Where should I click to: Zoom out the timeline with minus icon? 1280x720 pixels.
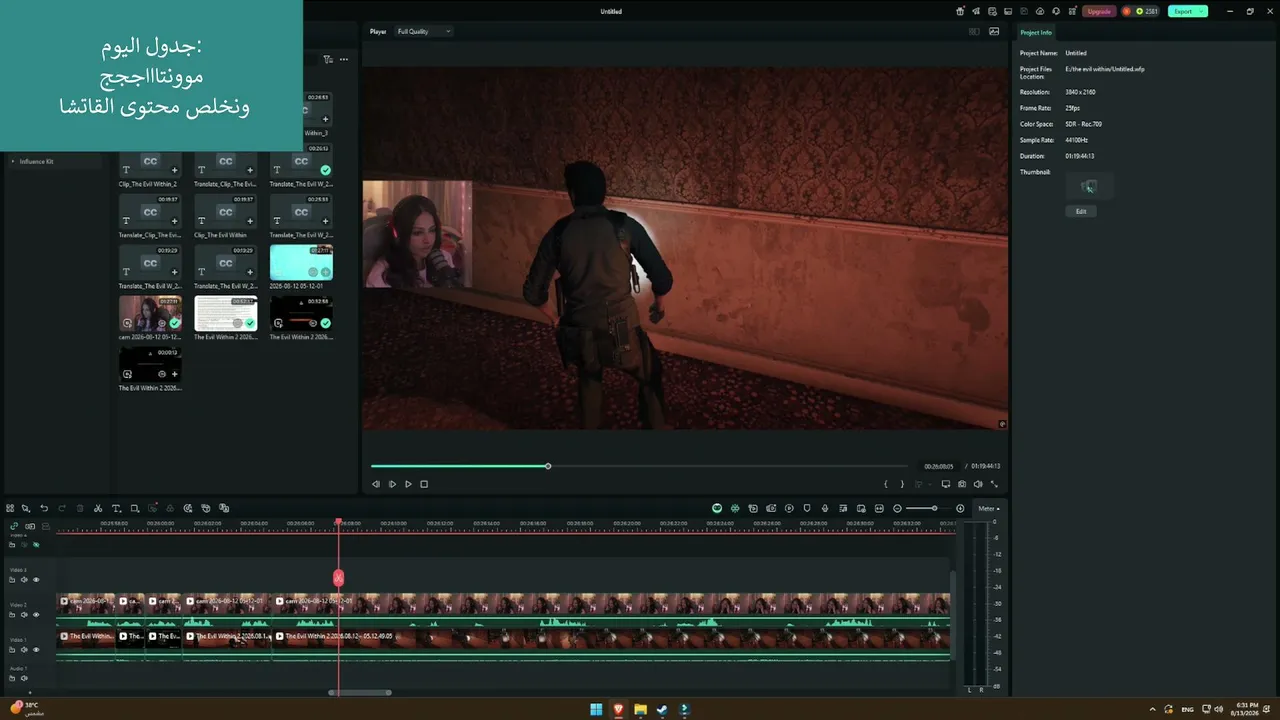click(897, 508)
